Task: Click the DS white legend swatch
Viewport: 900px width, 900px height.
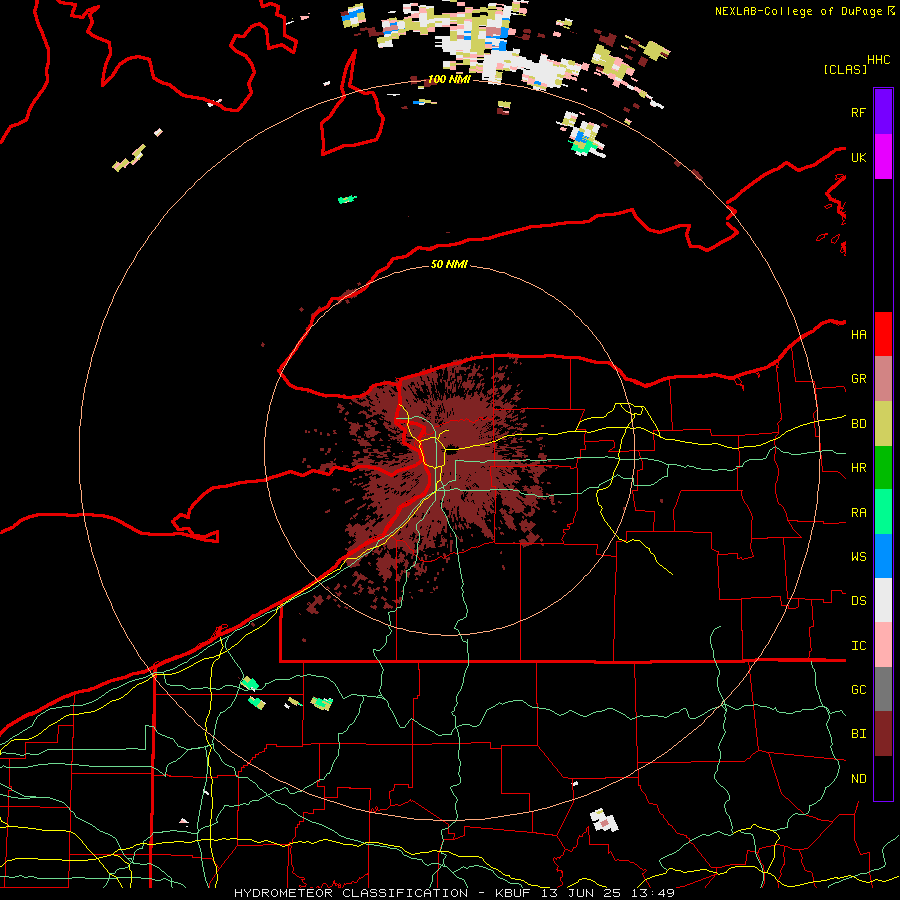Action: pyautogui.click(x=883, y=600)
